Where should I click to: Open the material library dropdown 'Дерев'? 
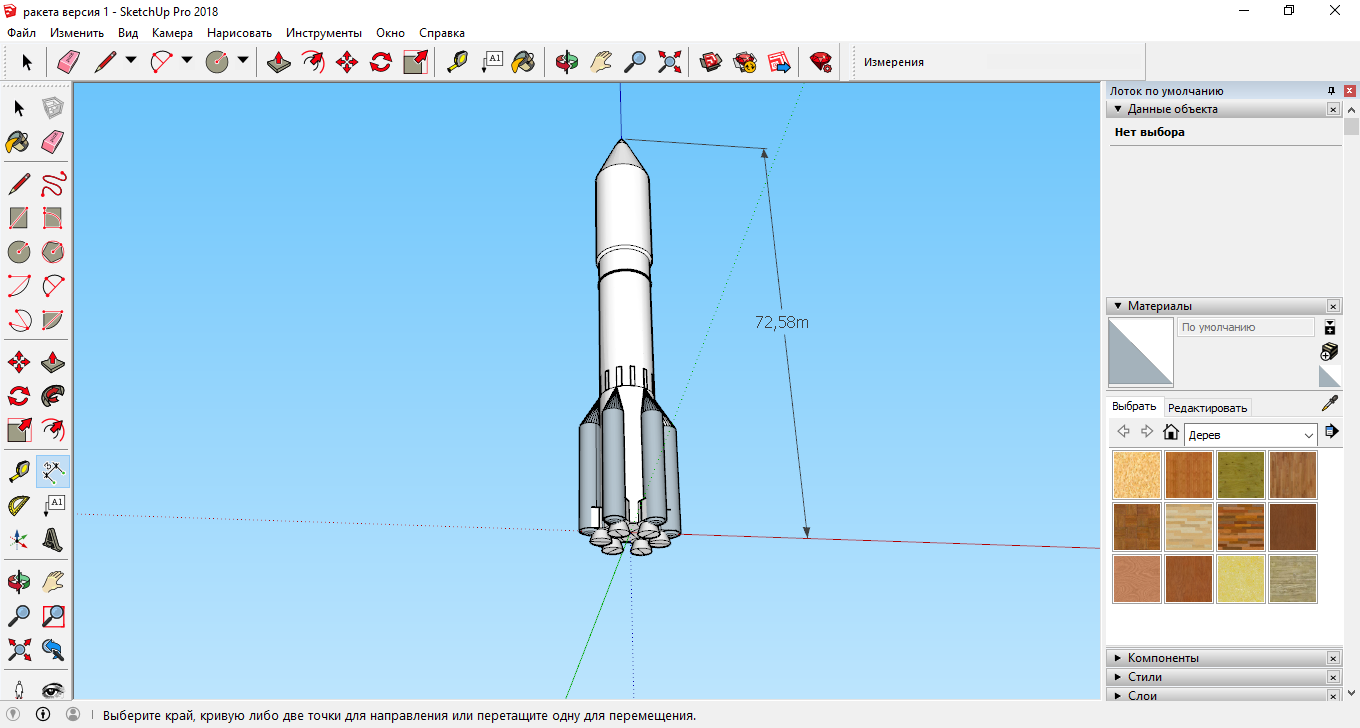point(1250,435)
